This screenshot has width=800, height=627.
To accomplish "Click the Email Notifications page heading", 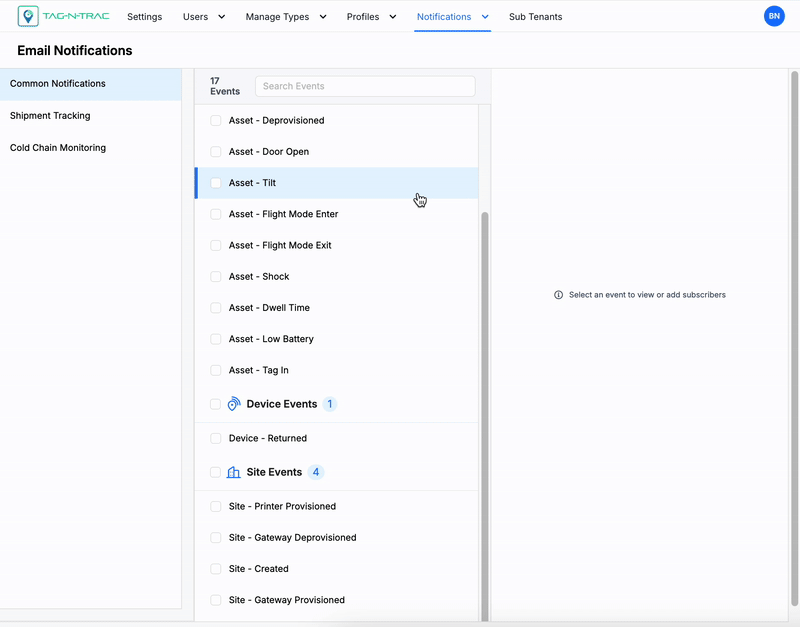I will [x=74, y=51].
